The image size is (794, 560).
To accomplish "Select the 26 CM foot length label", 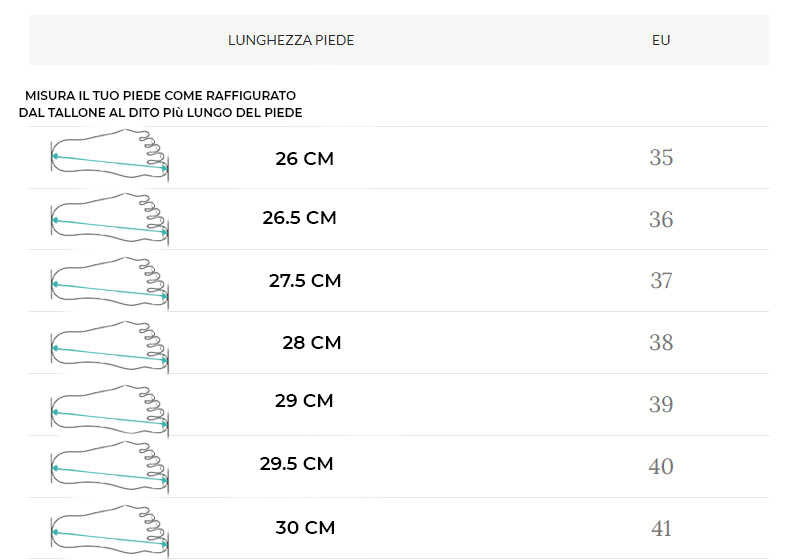I will click(x=304, y=158).
